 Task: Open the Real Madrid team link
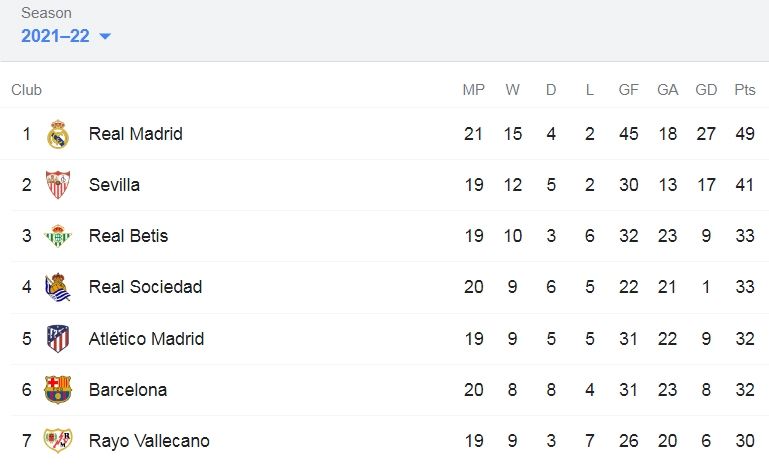point(135,134)
